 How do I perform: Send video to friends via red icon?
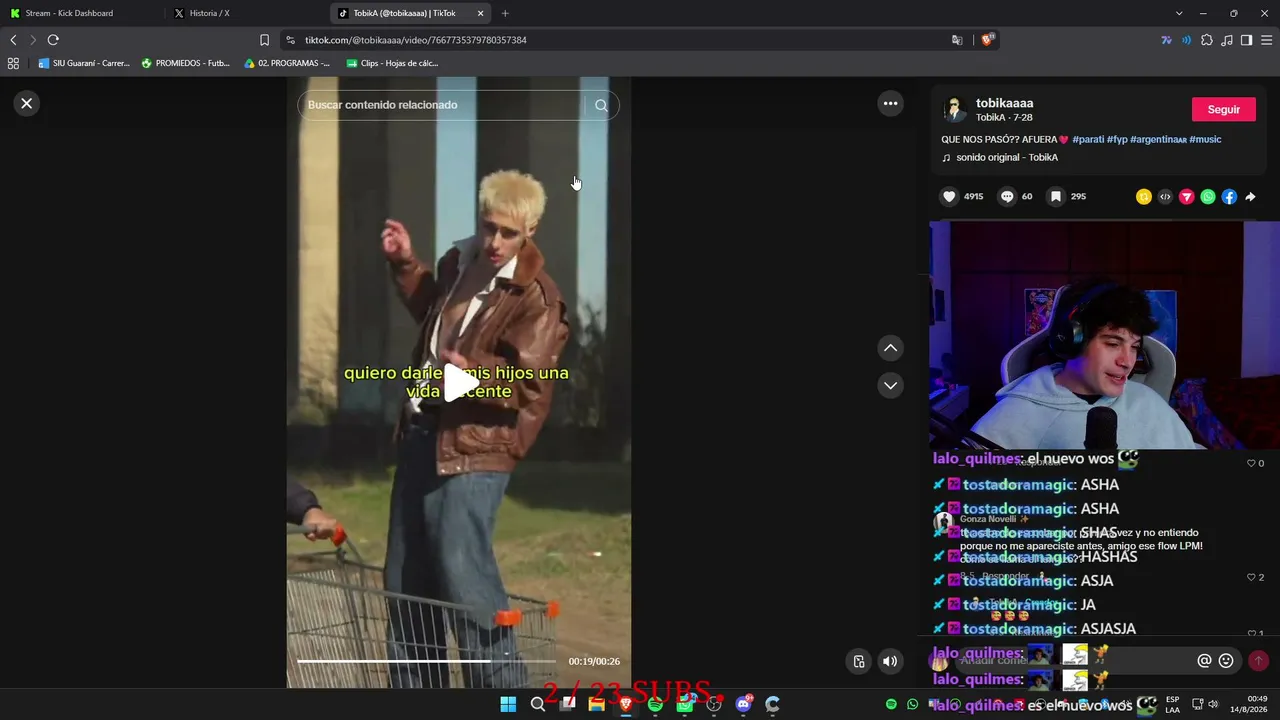pos(1187,197)
